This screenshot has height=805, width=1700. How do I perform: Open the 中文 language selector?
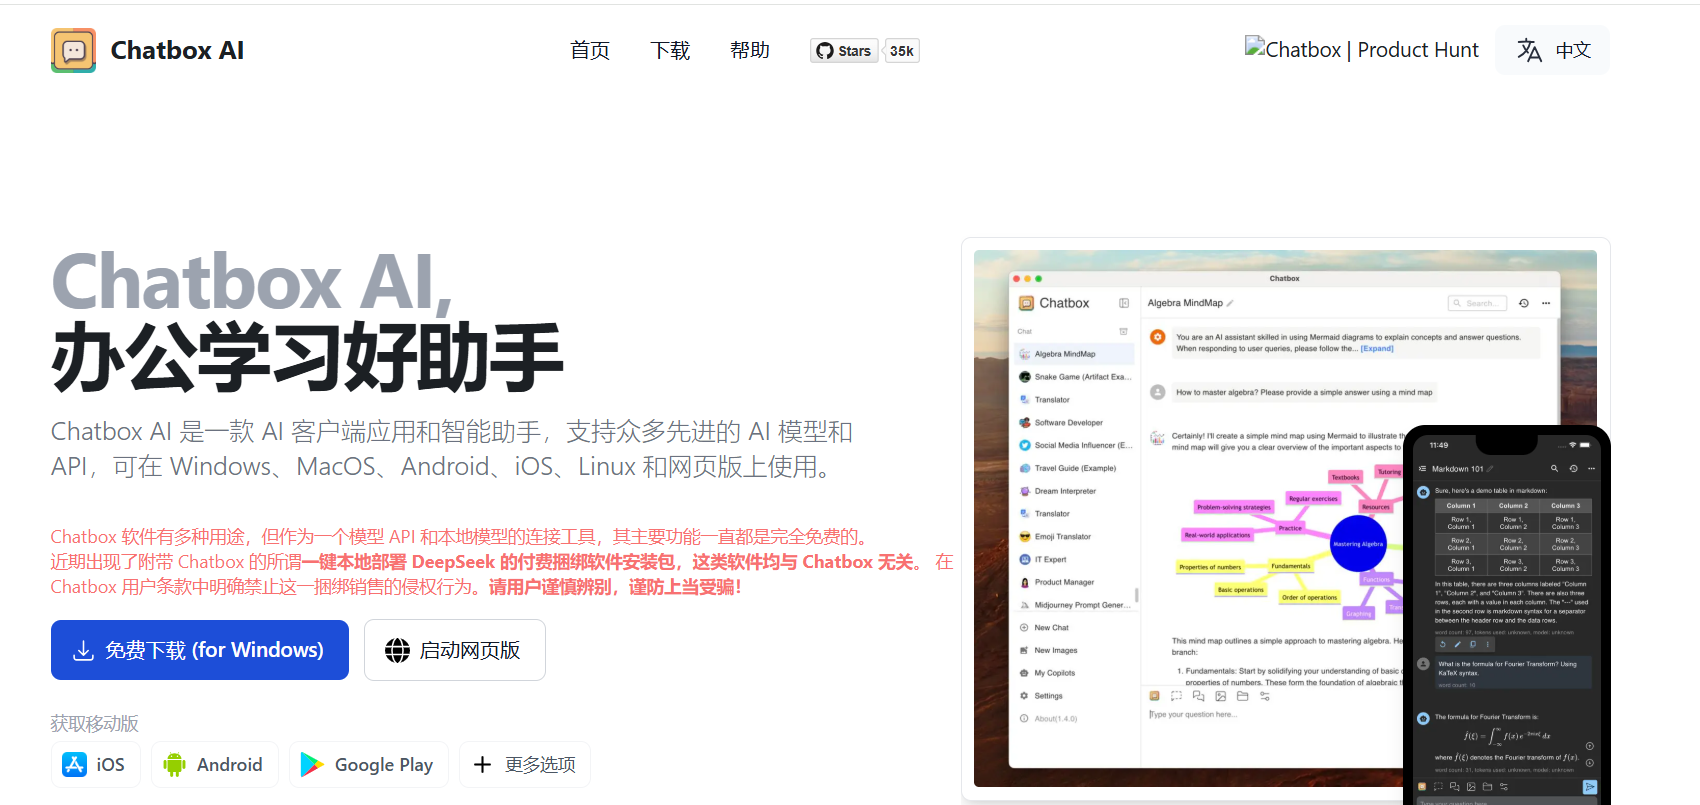[x=1552, y=50]
